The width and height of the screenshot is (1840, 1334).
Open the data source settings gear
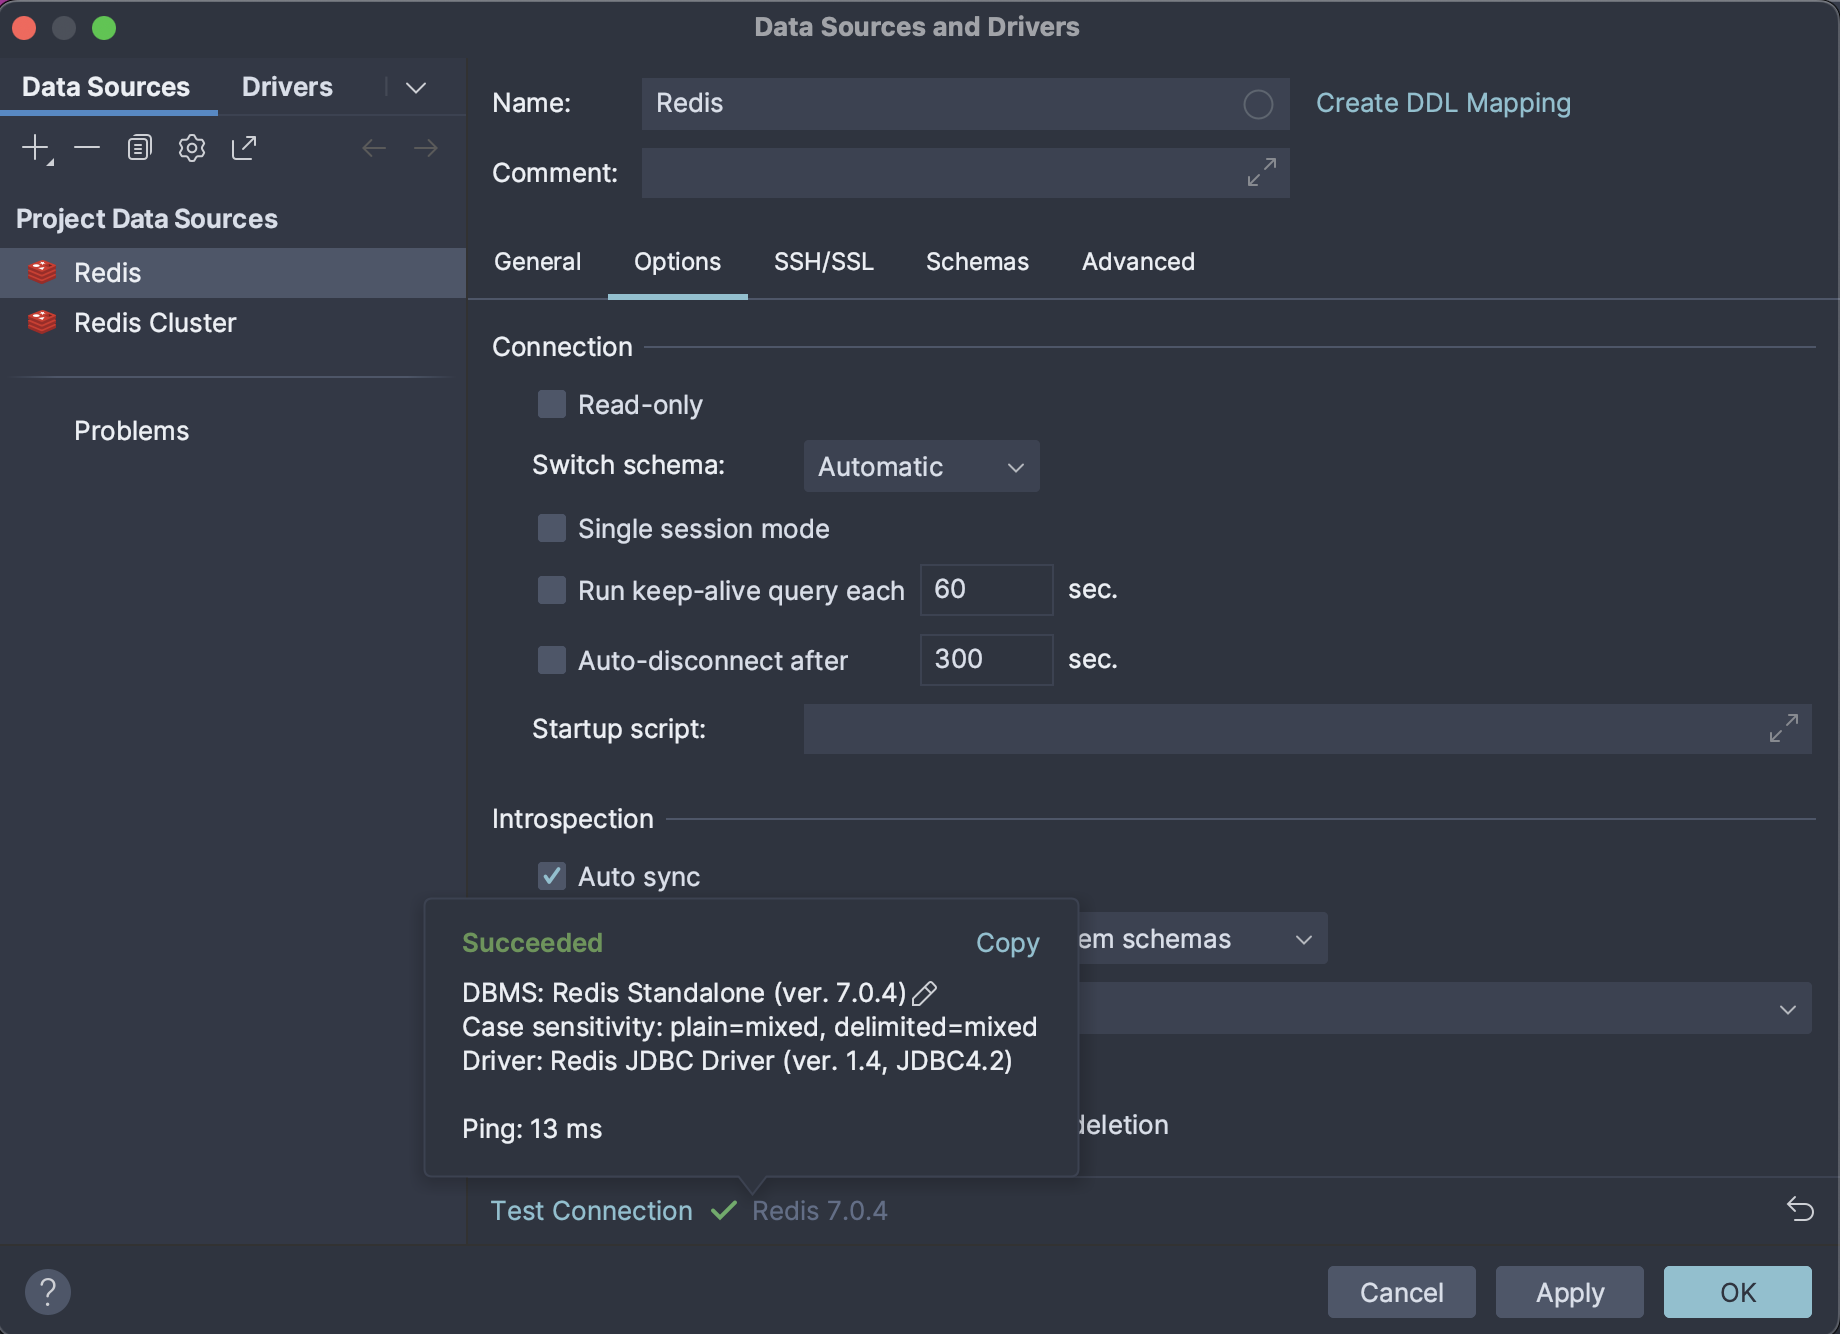click(191, 147)
